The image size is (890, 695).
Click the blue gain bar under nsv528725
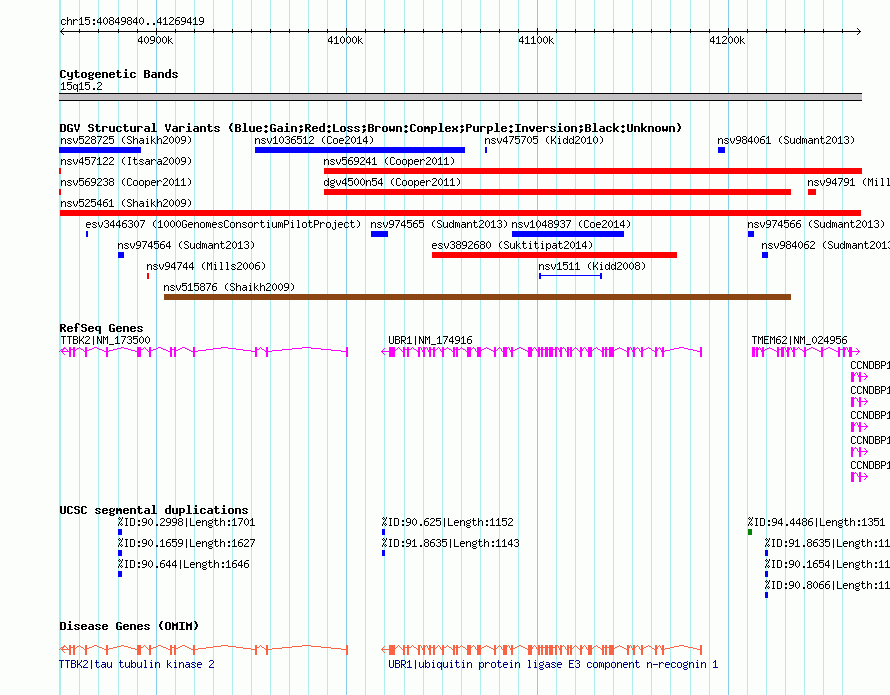[100, 150]
